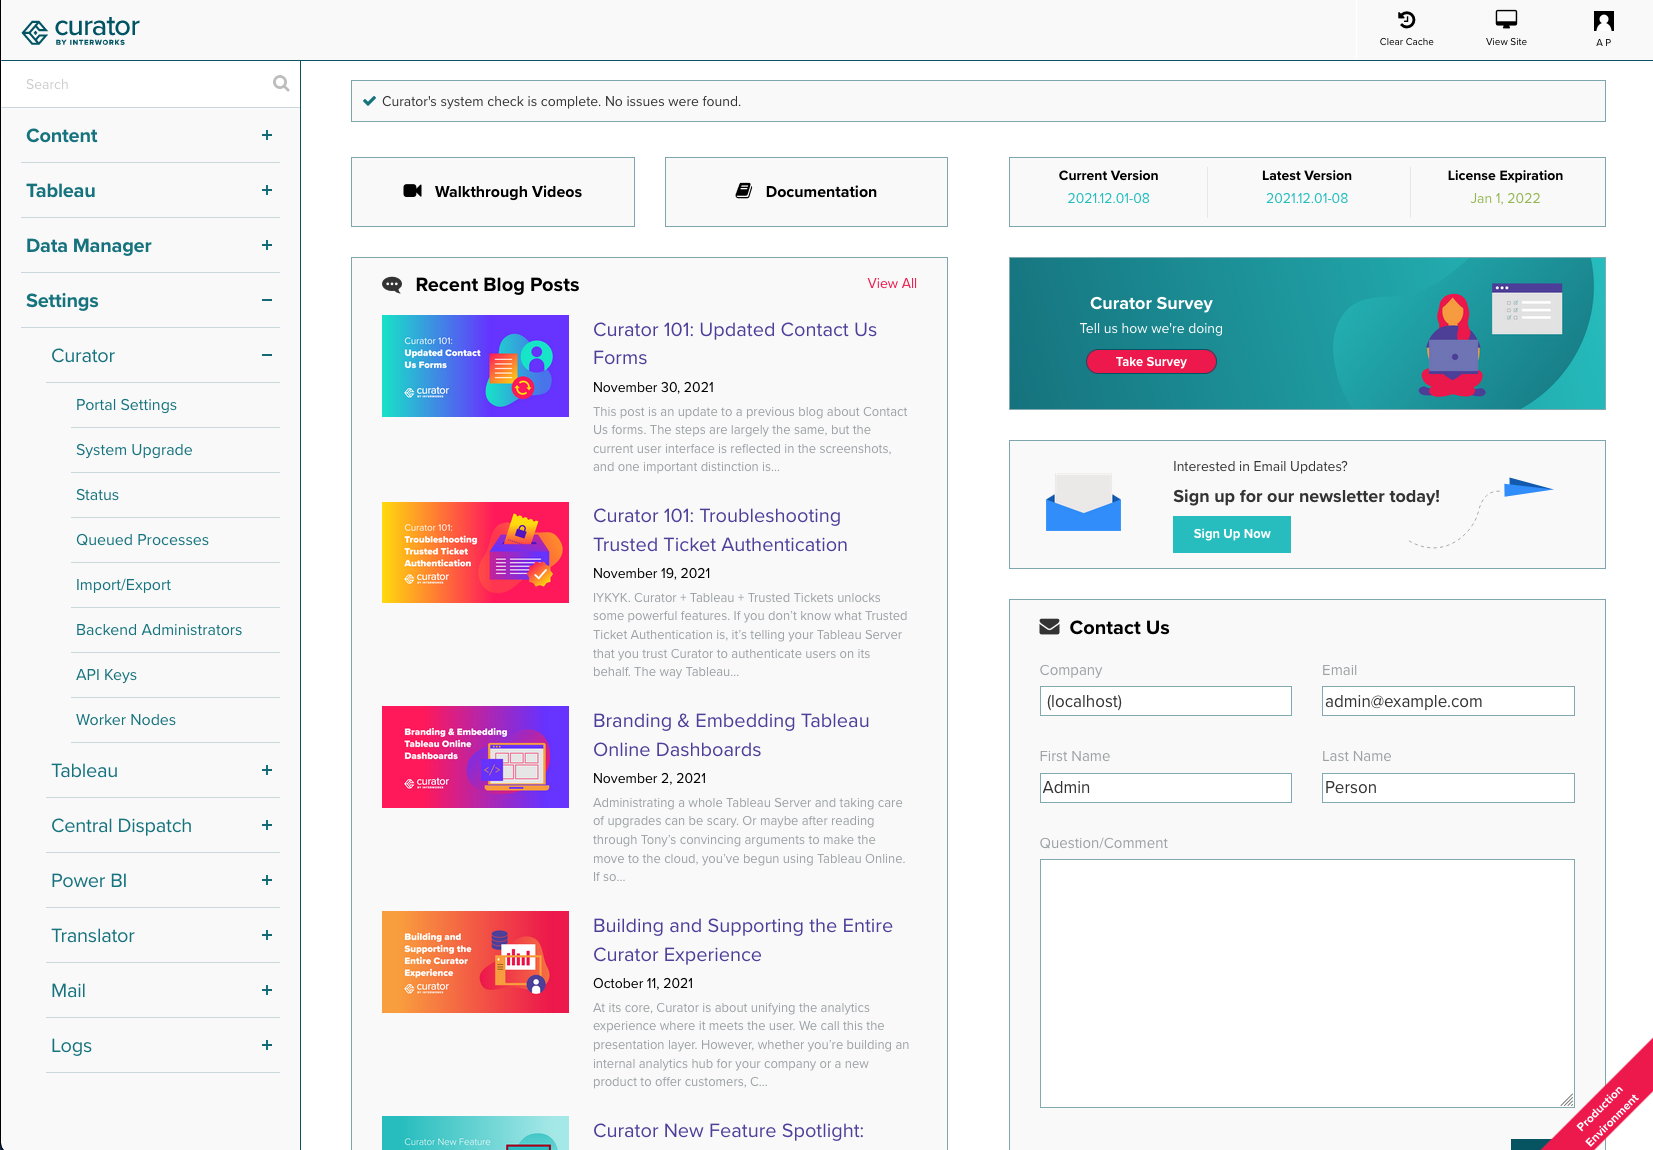Click the video camera icon on Walkthrough Videos
Viewport: 1653px width, 1150px height.
(x=412, y=191)
